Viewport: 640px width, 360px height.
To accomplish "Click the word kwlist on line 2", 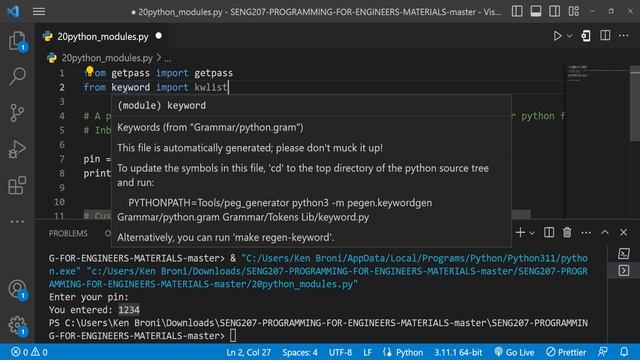I will point(211,87).
